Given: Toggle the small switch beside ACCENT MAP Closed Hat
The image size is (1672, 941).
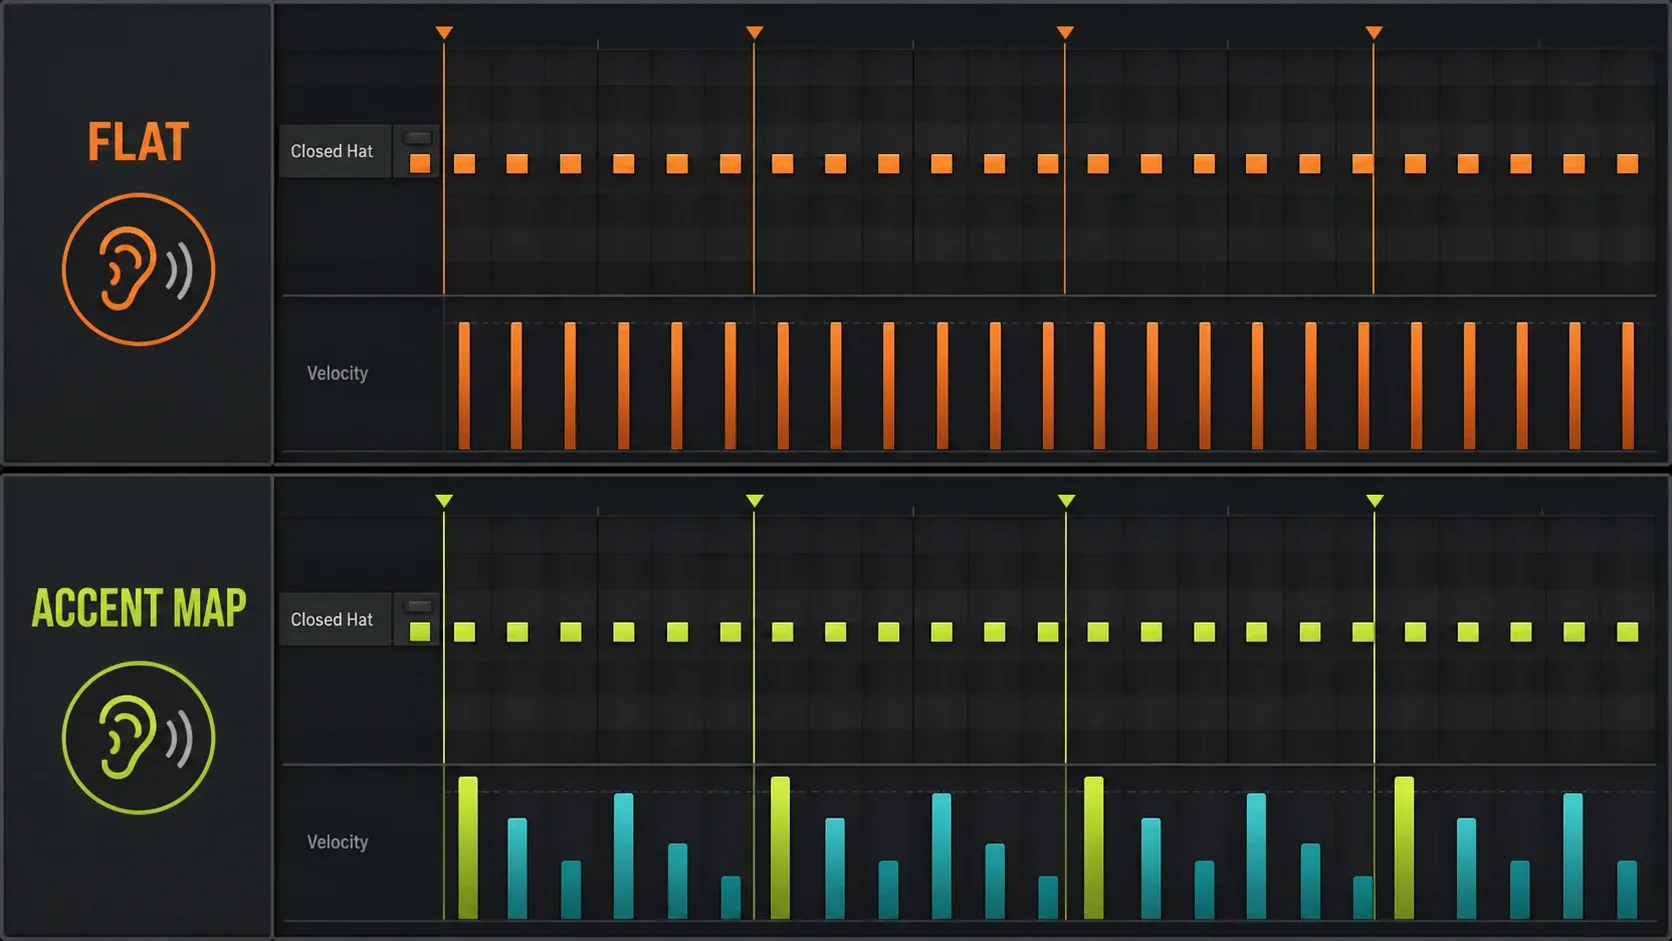Looking at the screenshot, I should 419,606.
